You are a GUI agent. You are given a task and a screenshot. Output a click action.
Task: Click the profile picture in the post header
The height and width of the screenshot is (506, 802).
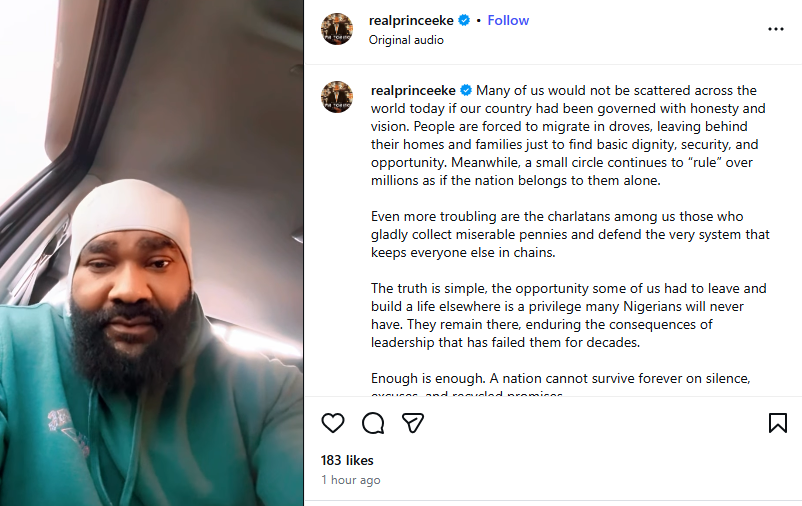click(x=337, y=29)
